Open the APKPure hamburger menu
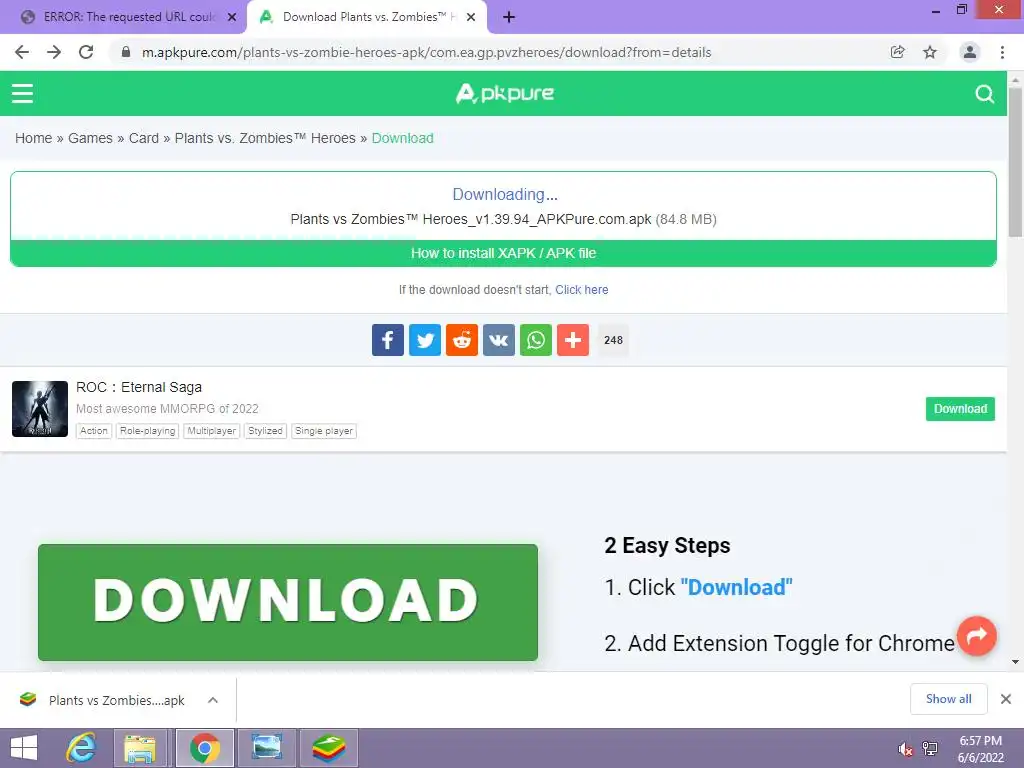Viewport: 1024px width, 768px height. (x=22, y=93)
